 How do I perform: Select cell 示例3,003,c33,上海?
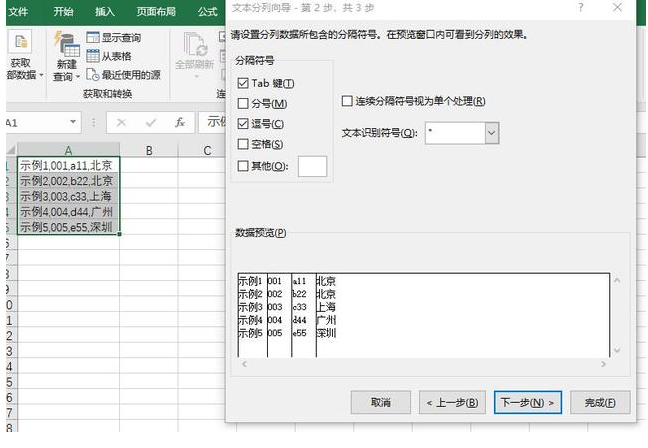[68, 196]
